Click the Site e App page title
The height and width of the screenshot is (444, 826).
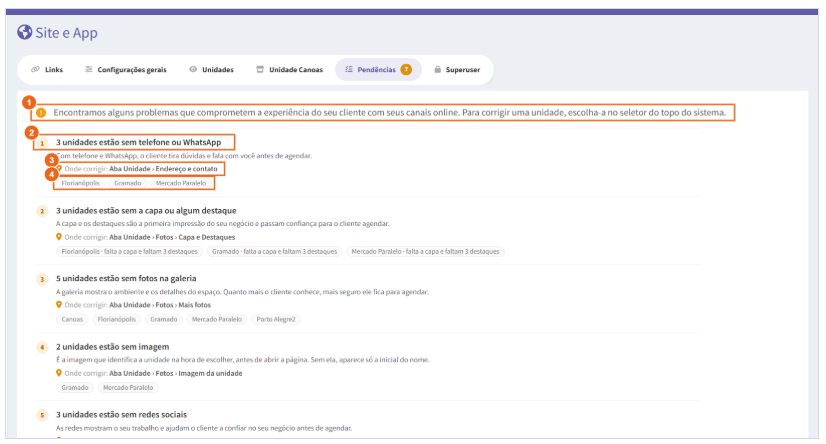click(66, 33)
